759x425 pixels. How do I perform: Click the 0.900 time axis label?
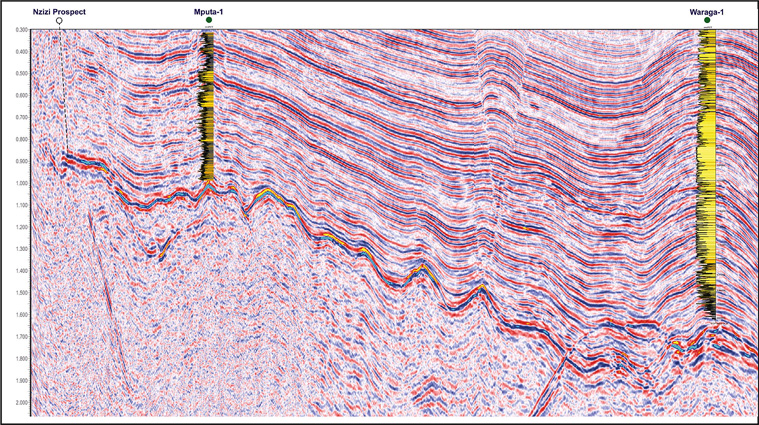click(21, 161)
